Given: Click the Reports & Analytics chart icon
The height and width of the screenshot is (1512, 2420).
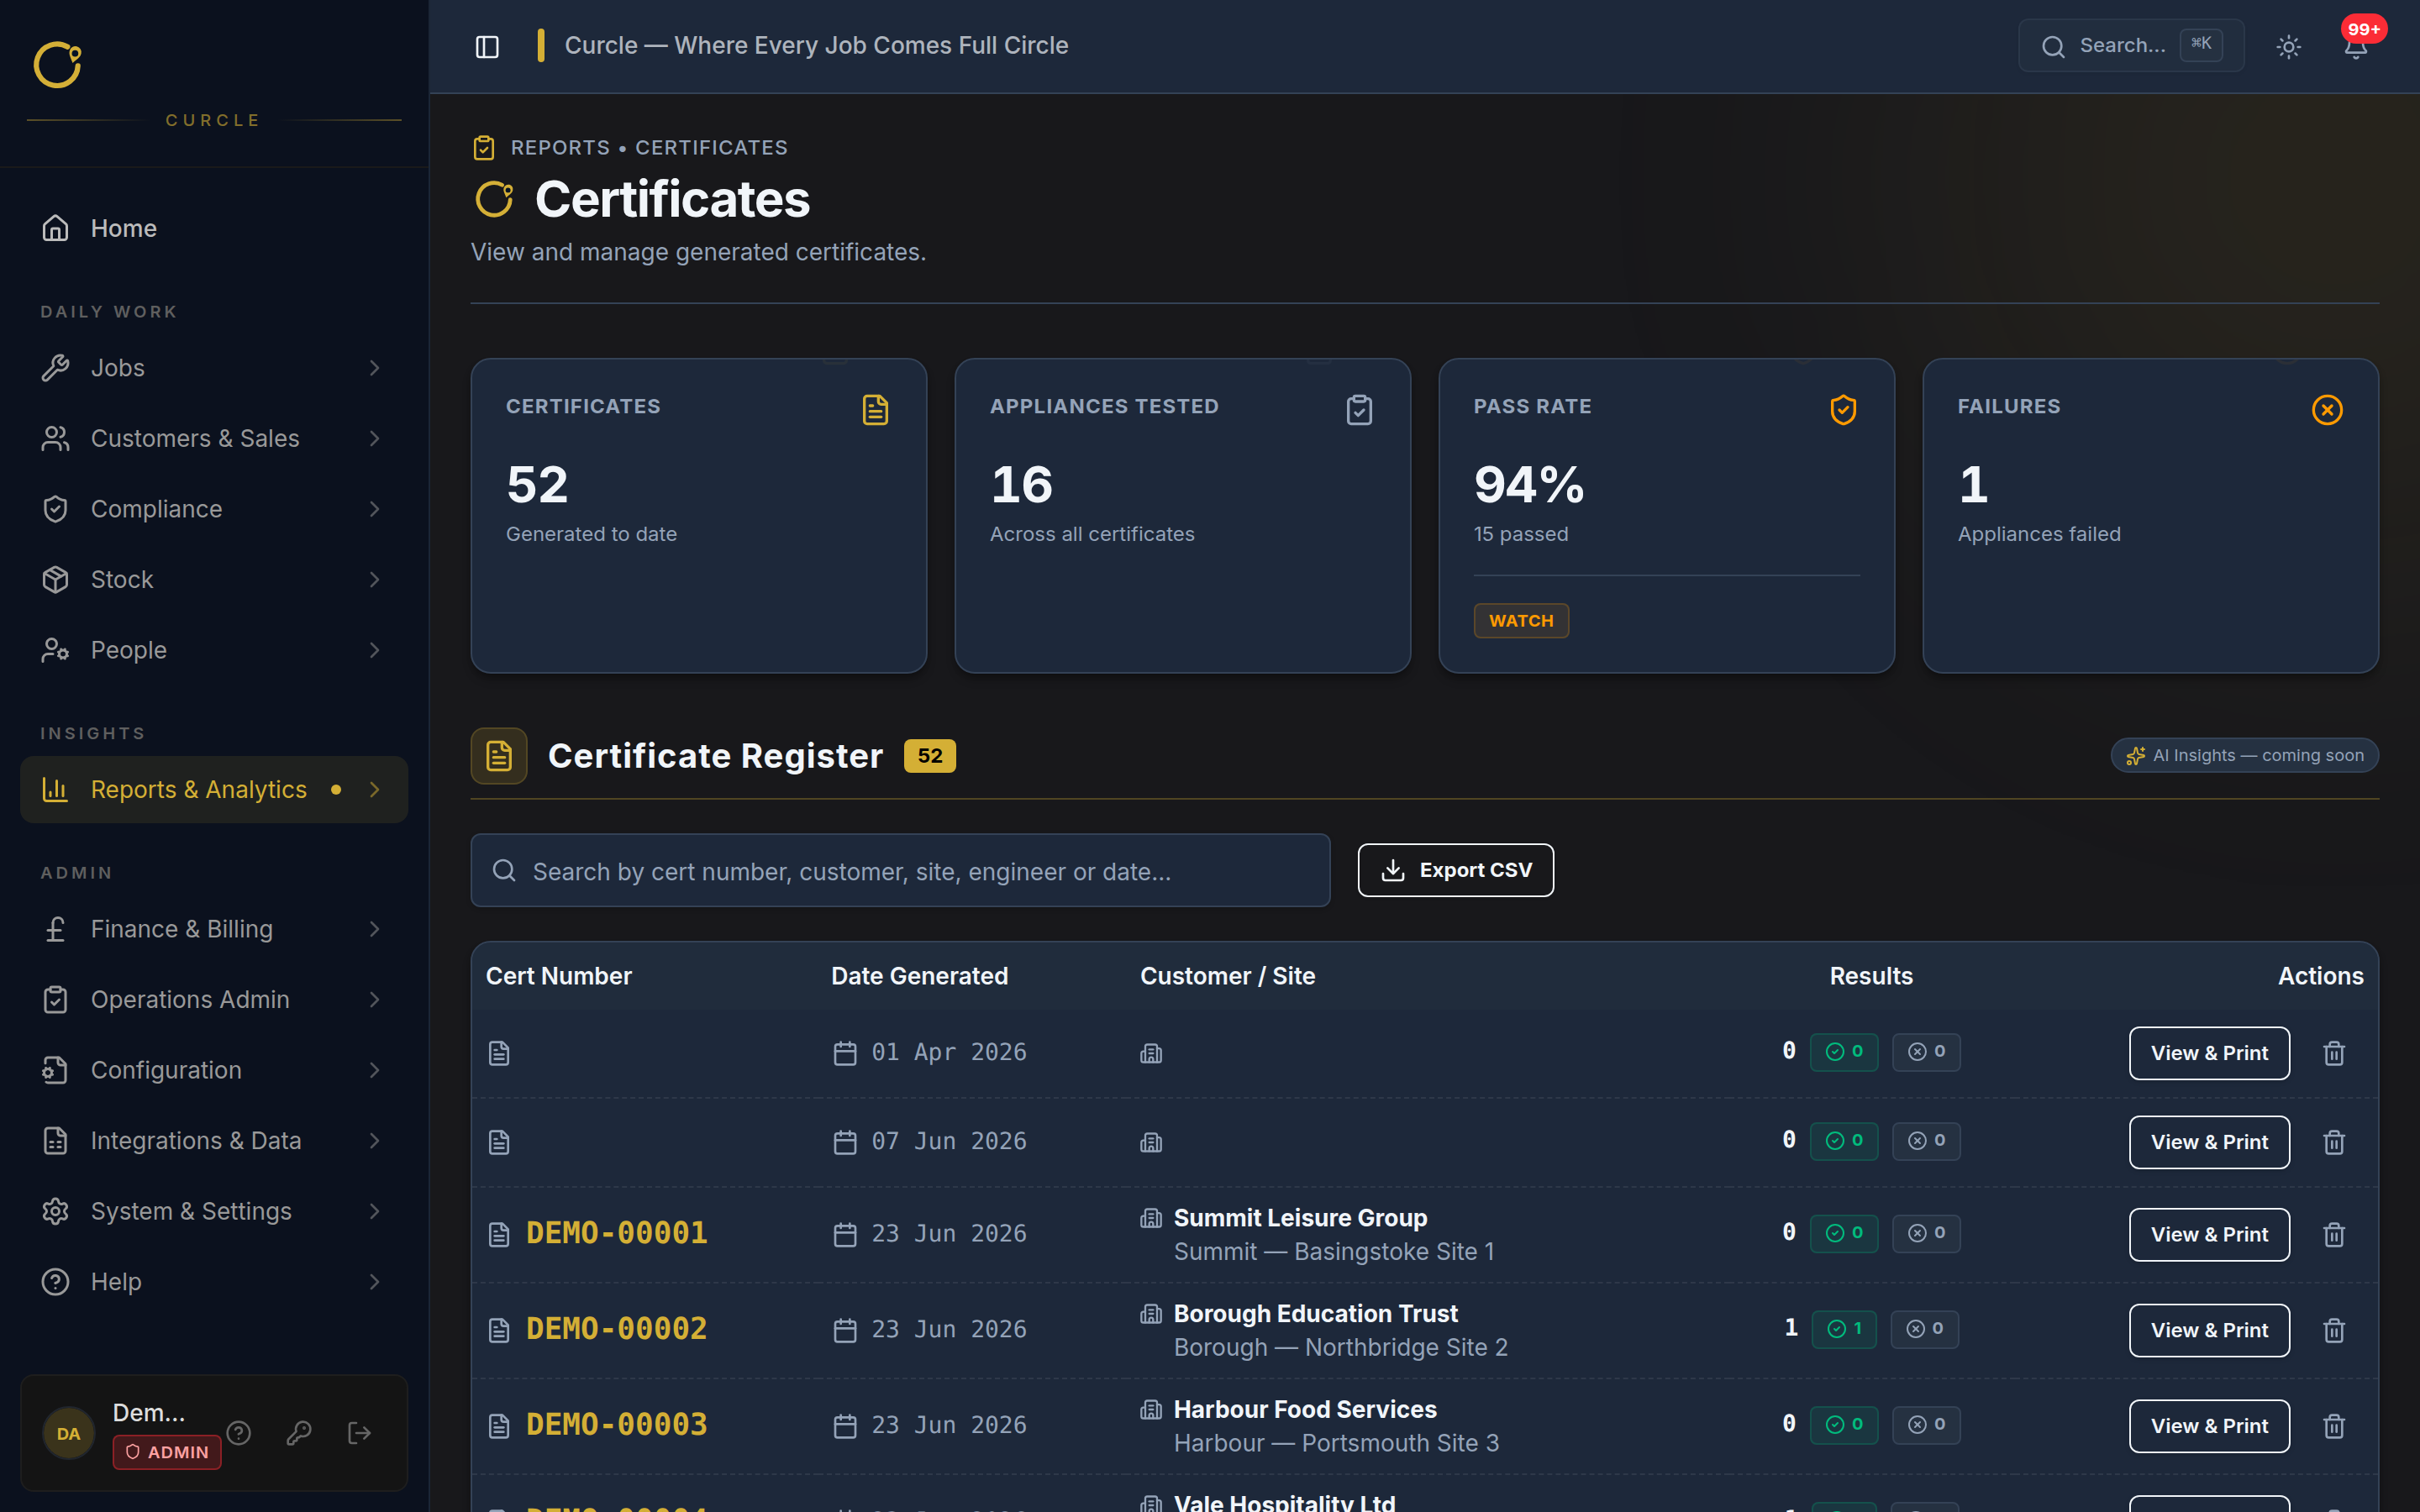Looking at the screenshot, I should point(55,790).
